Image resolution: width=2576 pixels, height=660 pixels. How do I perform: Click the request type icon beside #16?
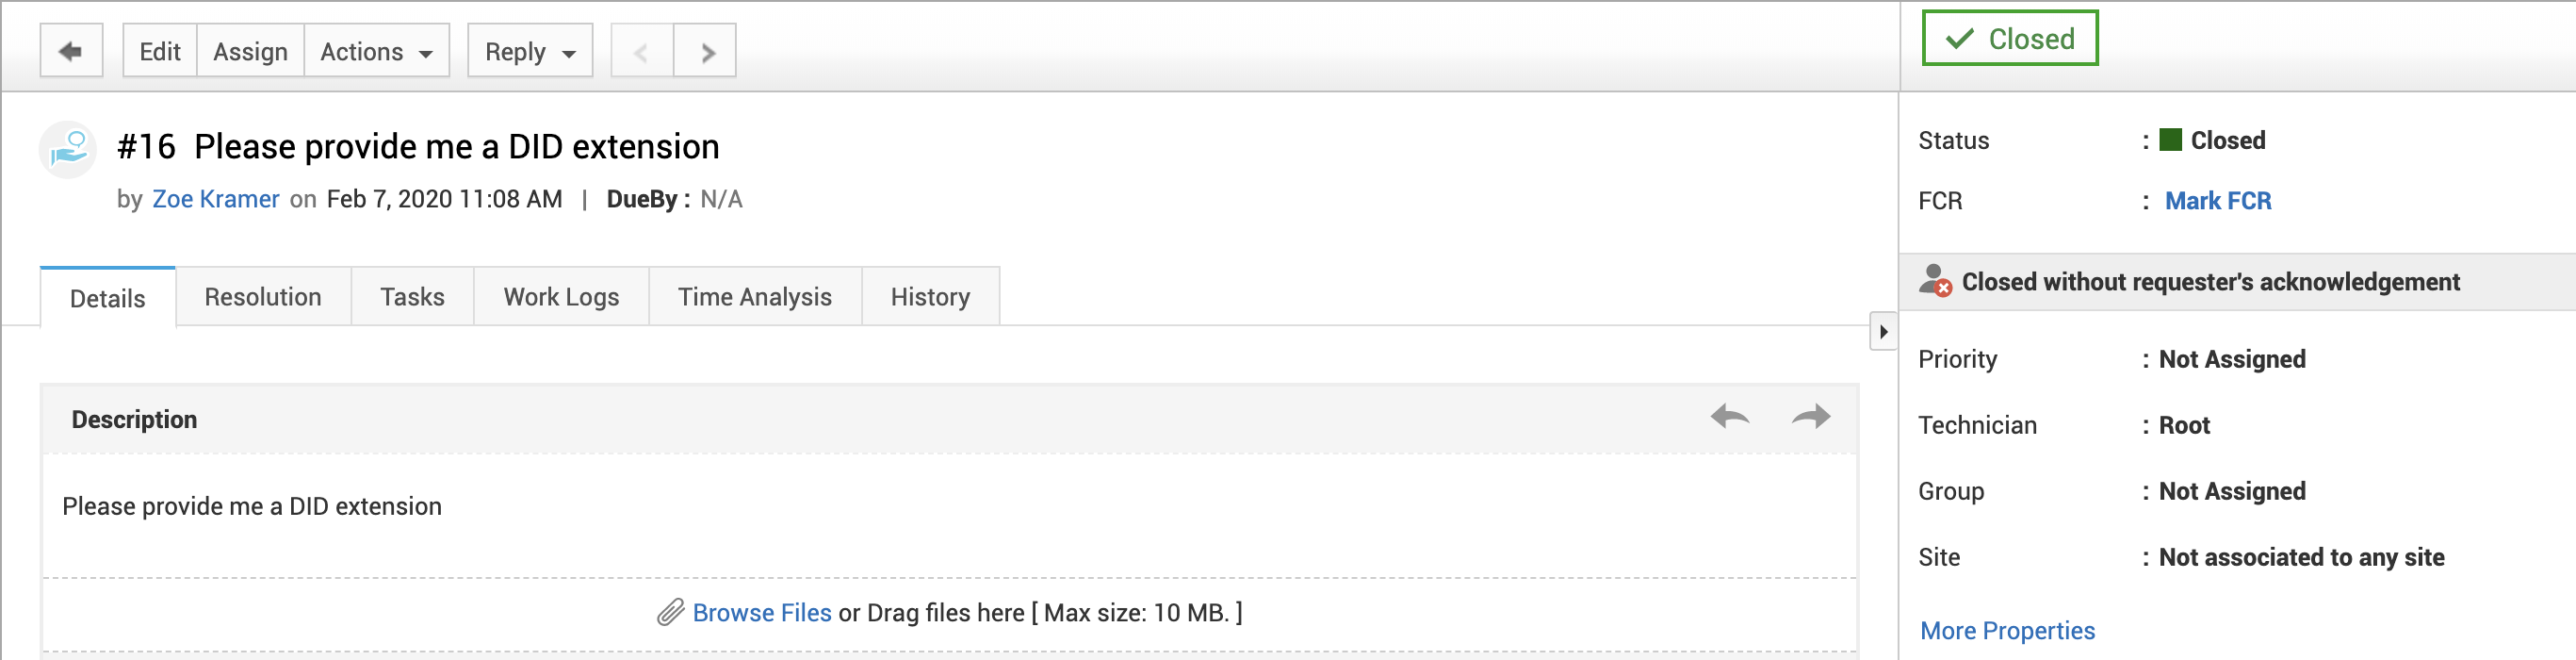[69, 149]
